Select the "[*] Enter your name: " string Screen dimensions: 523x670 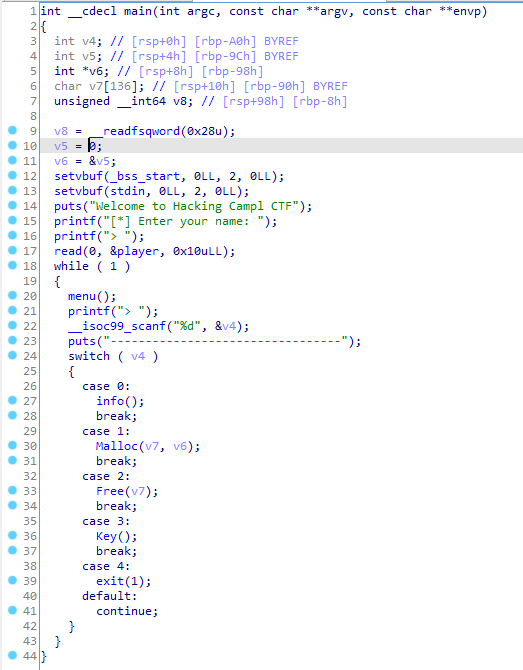pyautogui.click(x=183, y=221)
